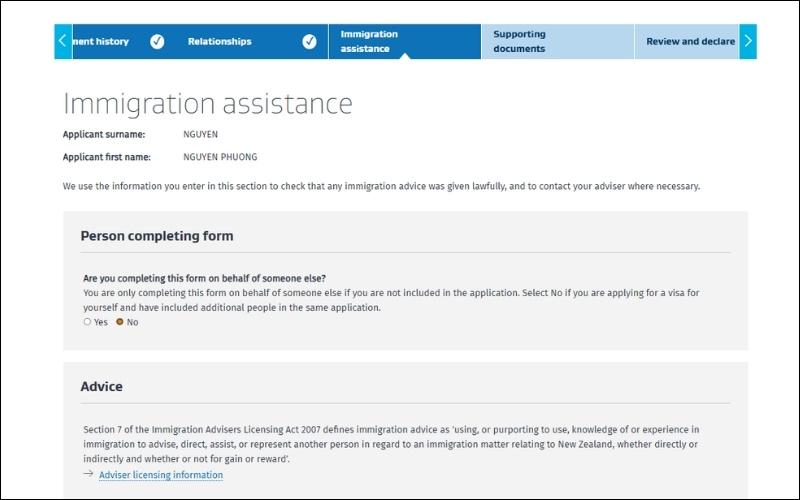
Task: Click the active tab pointer under Immigration assistance
Action: (x=404, y=56)
